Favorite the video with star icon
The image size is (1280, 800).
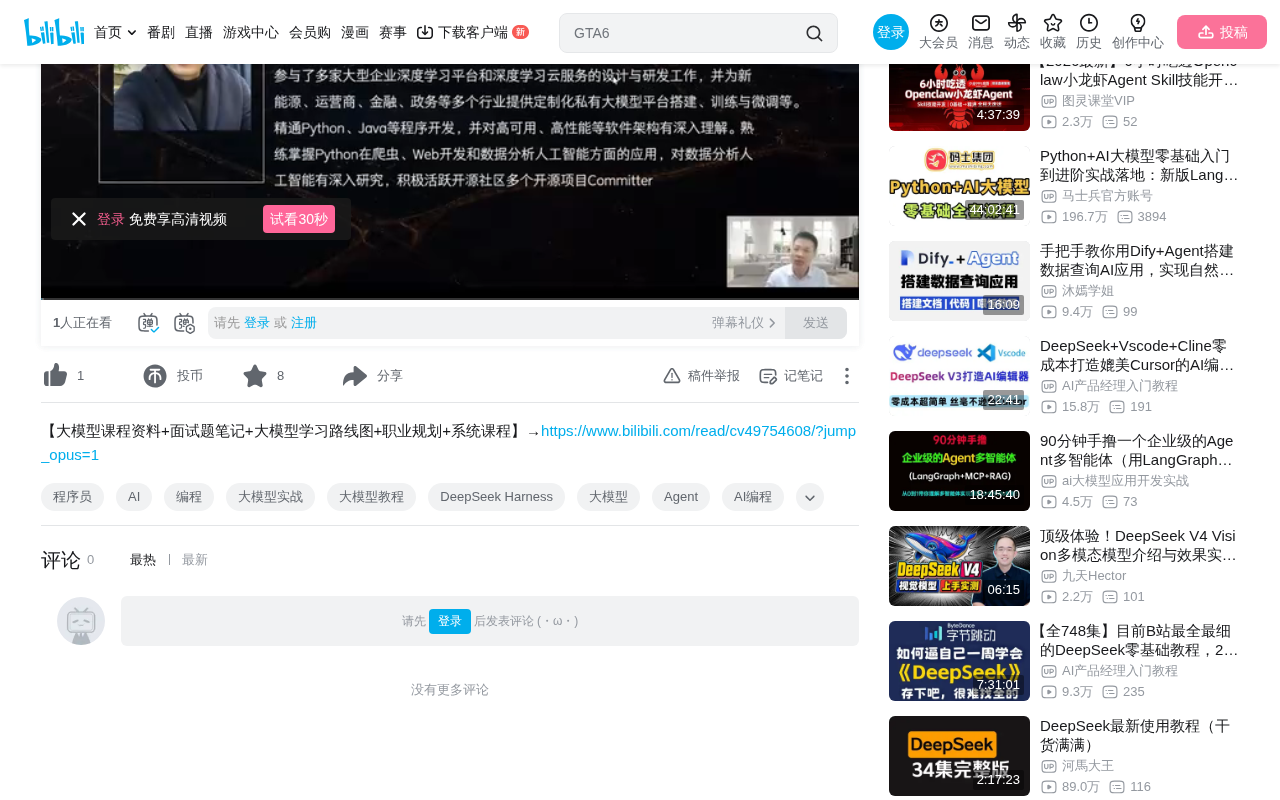pos(255,376)
